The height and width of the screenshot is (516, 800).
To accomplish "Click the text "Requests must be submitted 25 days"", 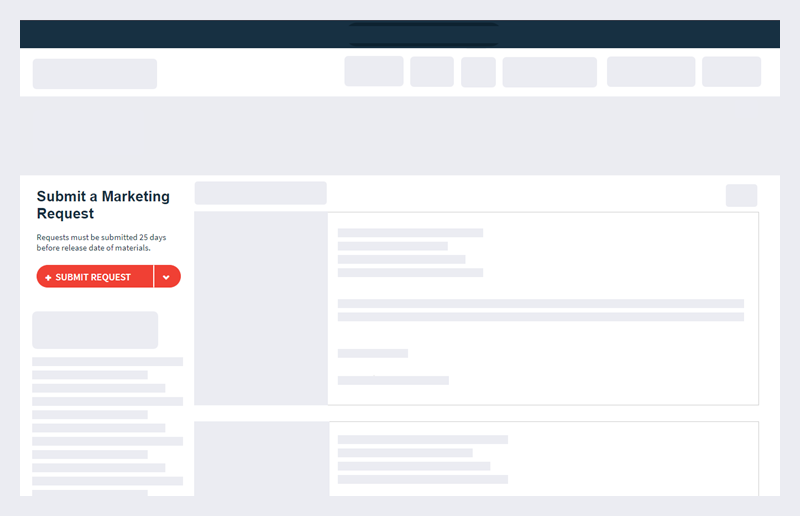I will (101, 237).
